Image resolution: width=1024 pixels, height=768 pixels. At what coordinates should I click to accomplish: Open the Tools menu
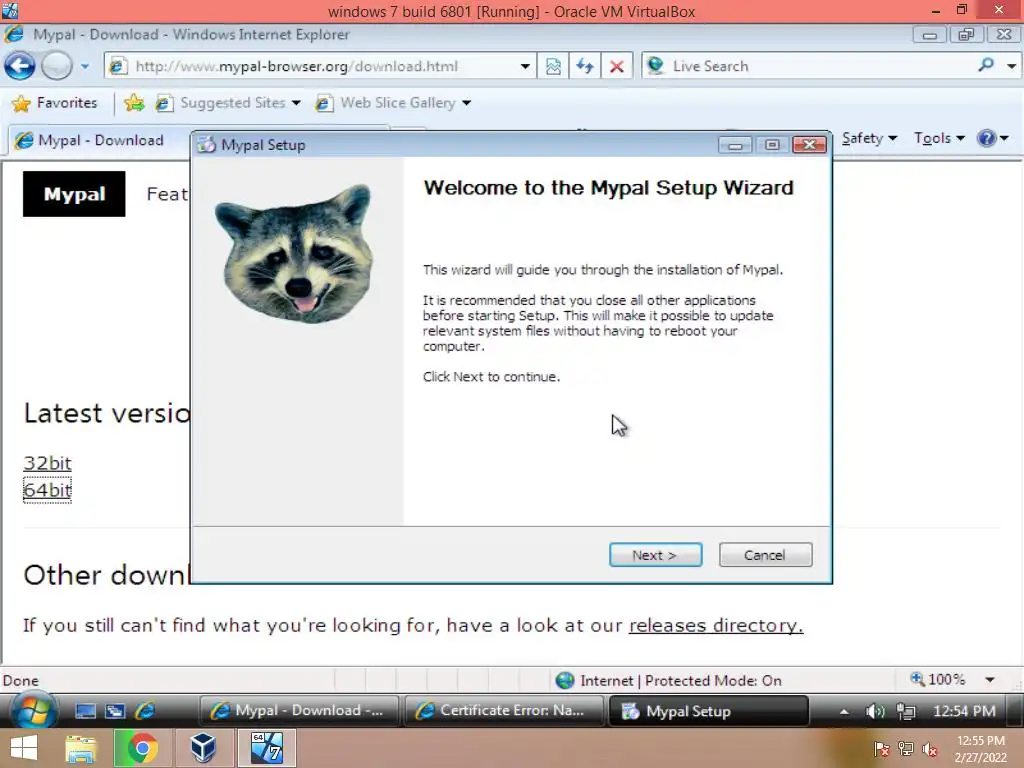pos(939,138)
